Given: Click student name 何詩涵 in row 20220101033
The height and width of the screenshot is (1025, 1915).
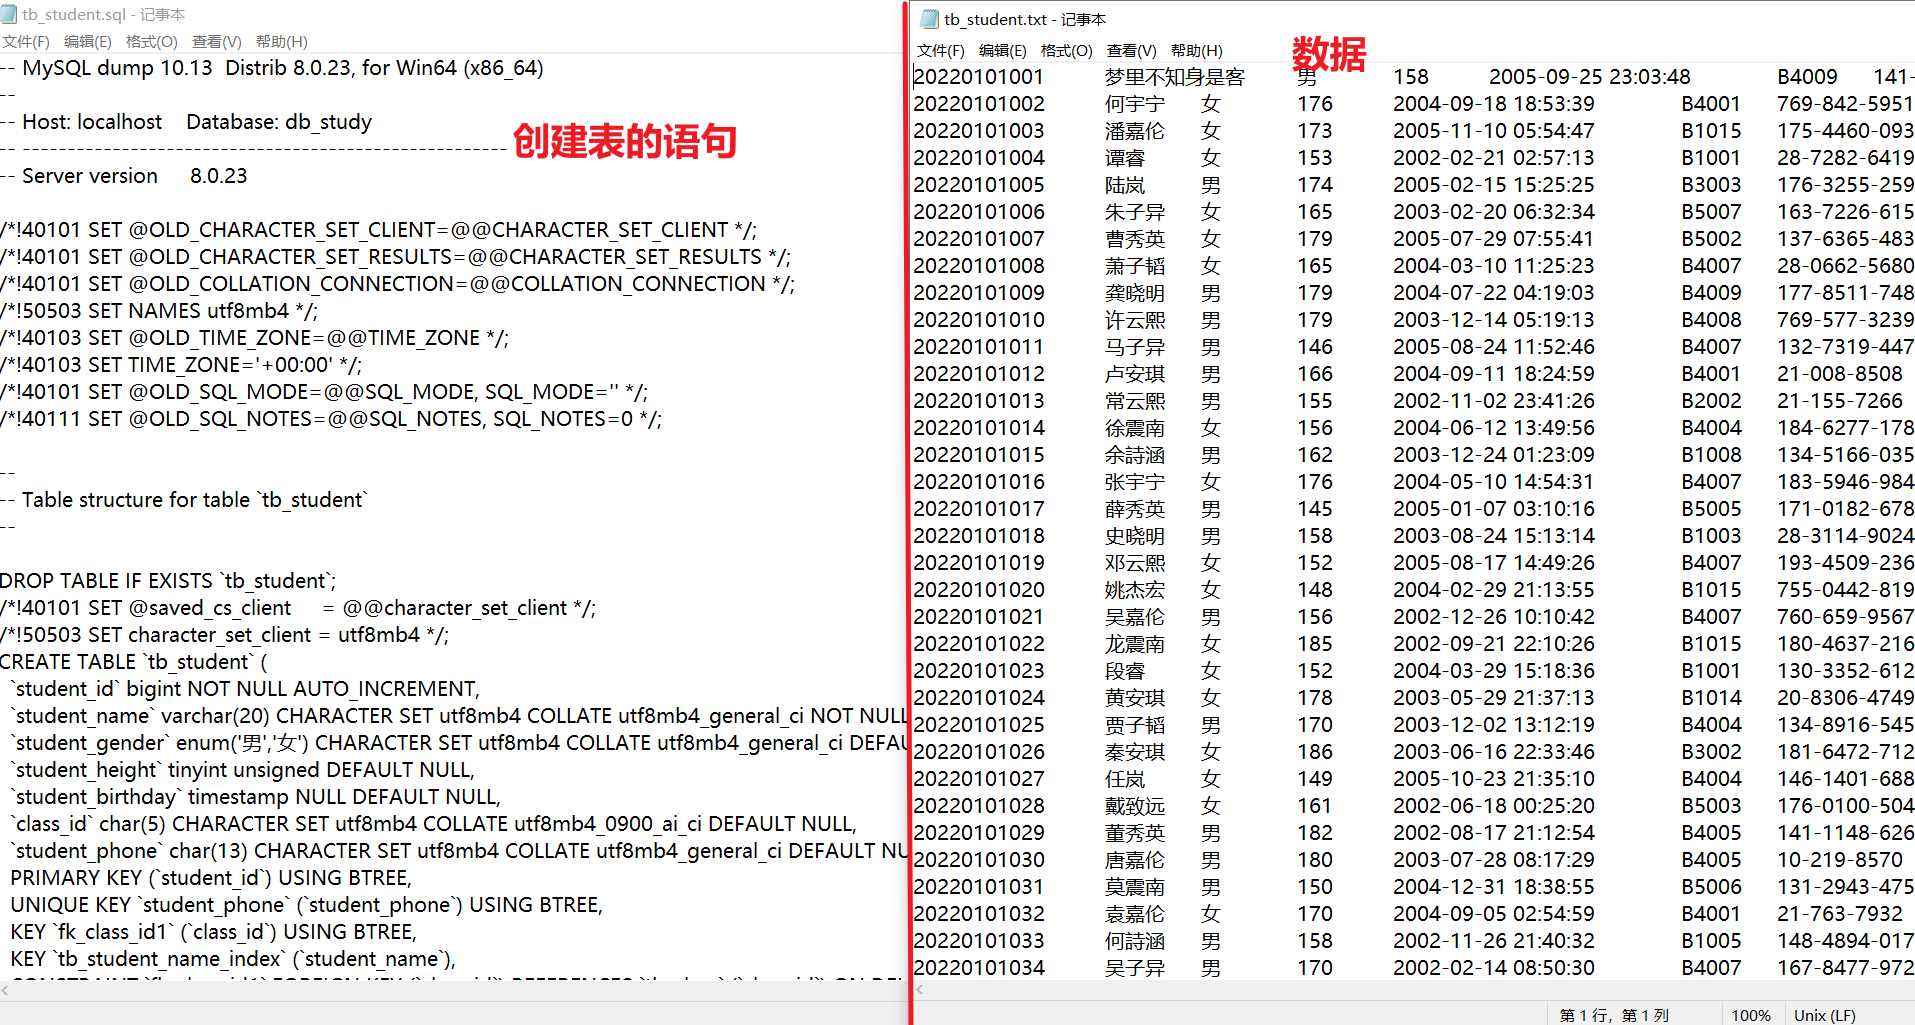Looking at the screenshot, I should tap(1134, 941).
